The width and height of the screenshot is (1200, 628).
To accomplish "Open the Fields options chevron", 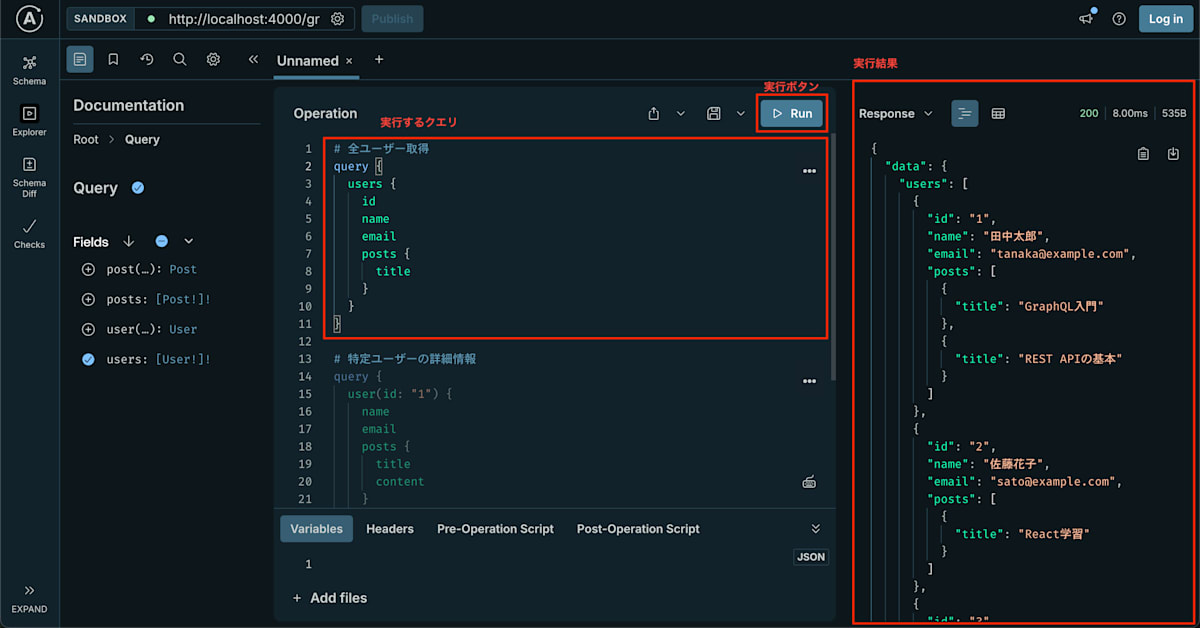I will click(188, 241).
